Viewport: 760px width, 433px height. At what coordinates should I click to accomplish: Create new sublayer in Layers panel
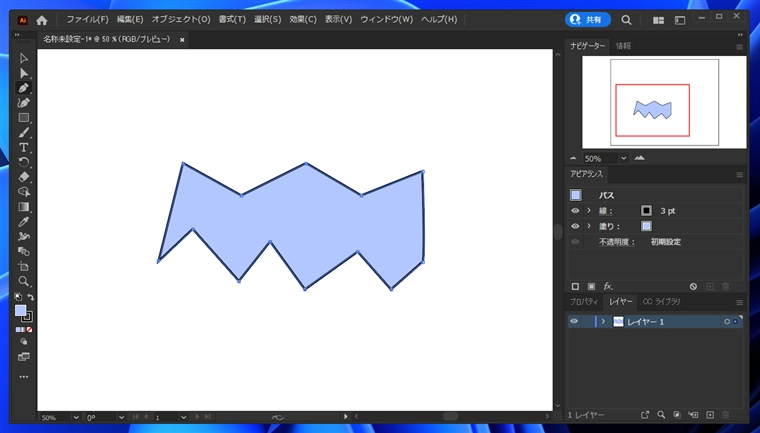[x=694, y=415]
